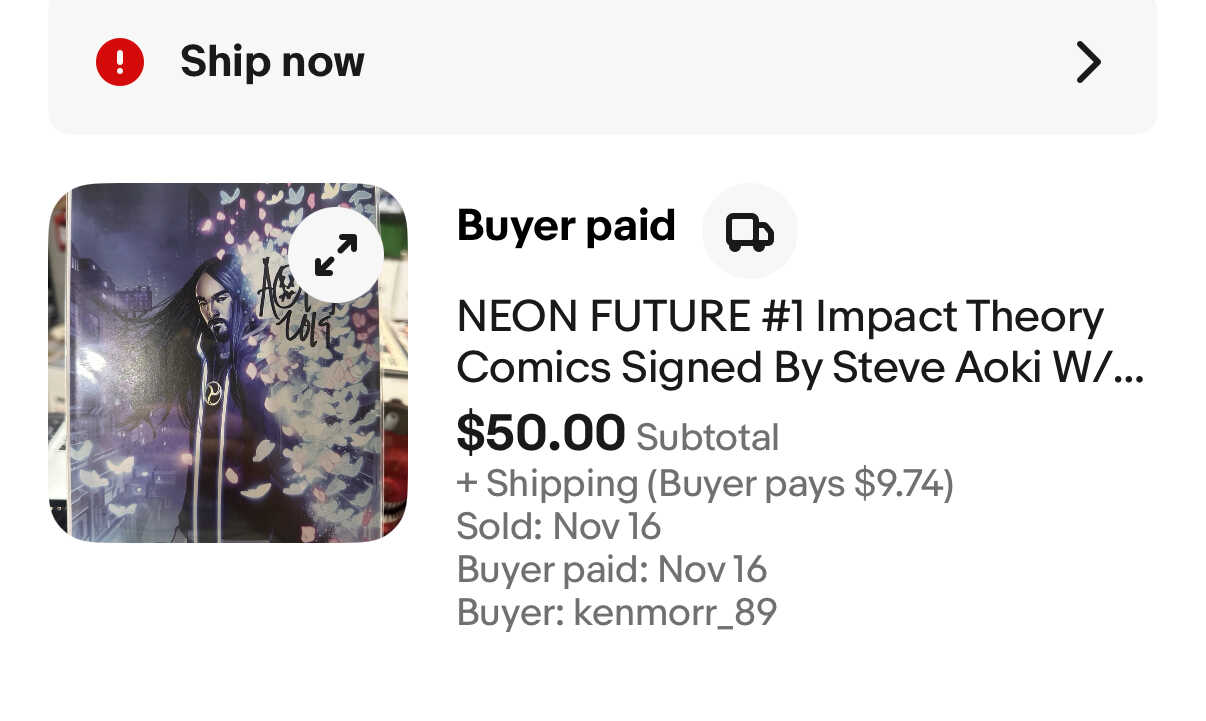1206x721 pixels.
Task: Click the red exclamation alert icon
Action: pos(120,62)
